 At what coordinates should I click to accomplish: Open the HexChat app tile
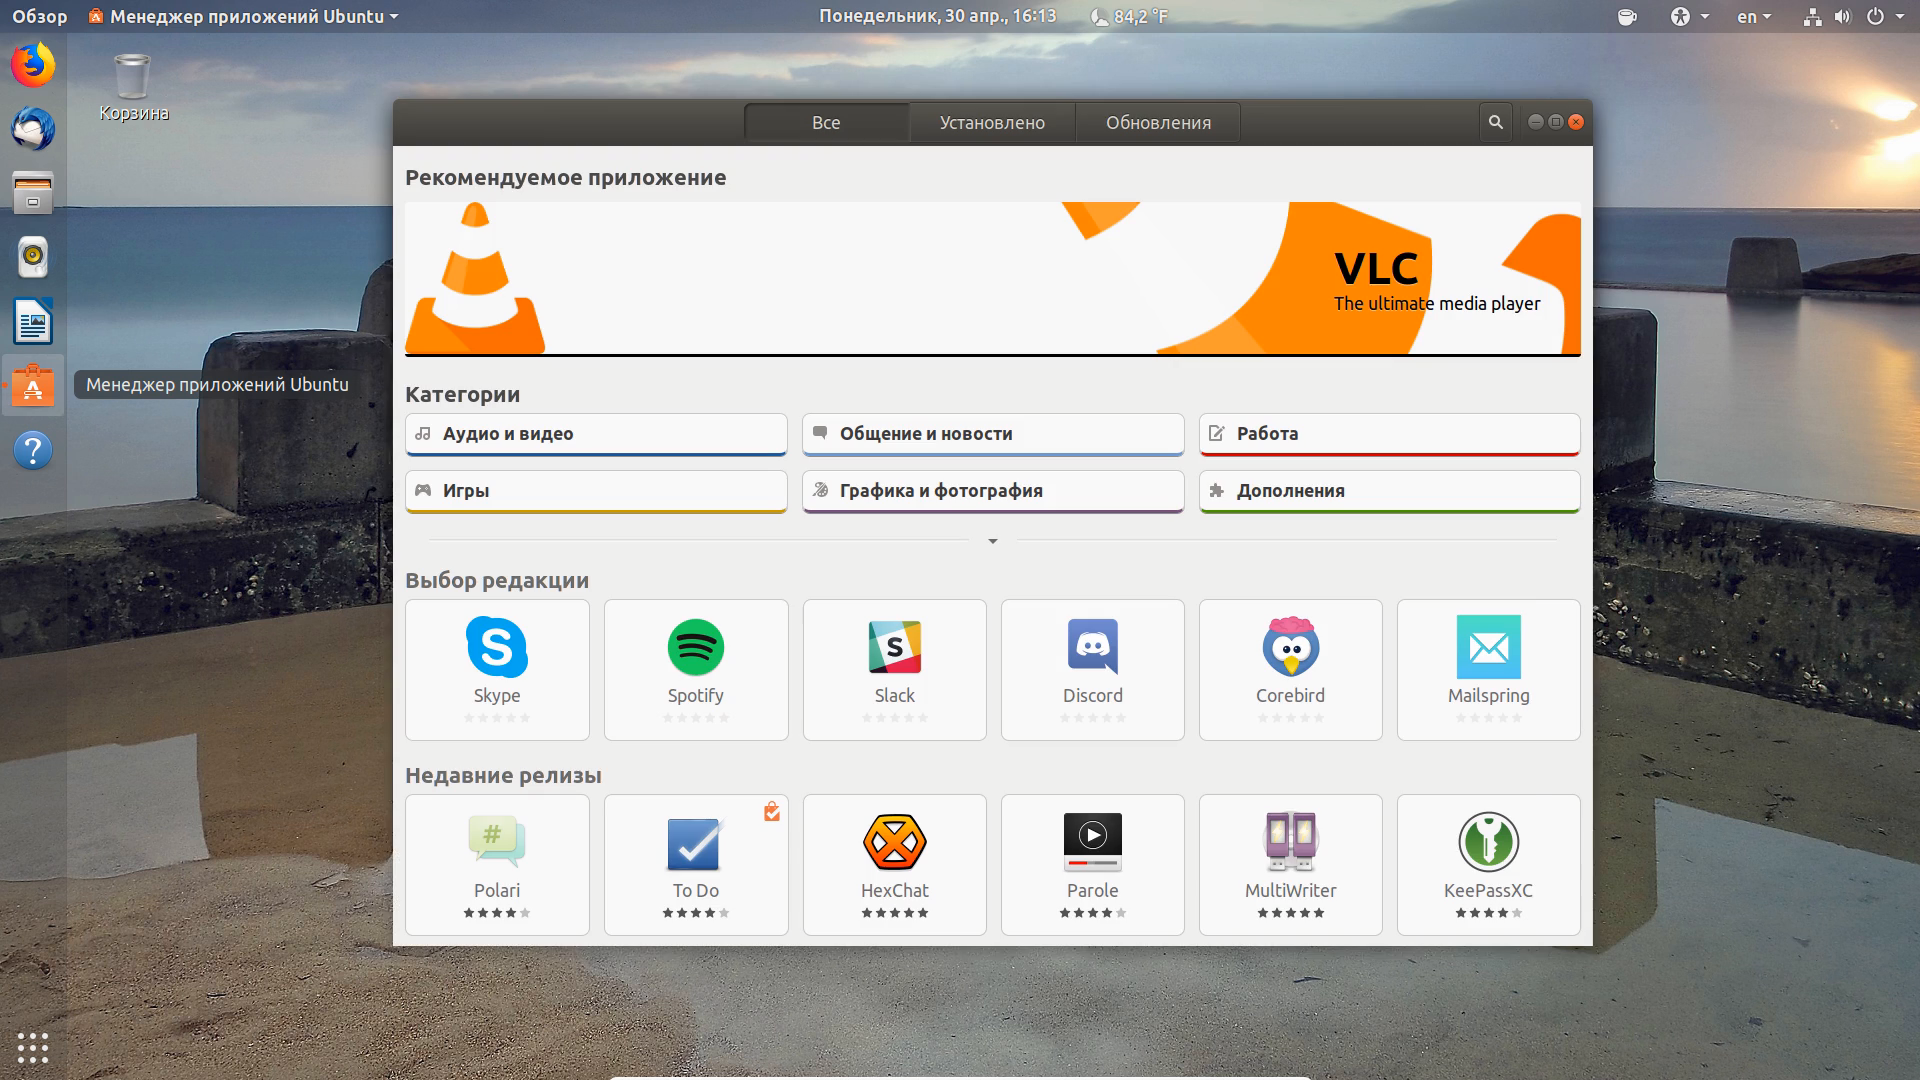coord(894,865)
